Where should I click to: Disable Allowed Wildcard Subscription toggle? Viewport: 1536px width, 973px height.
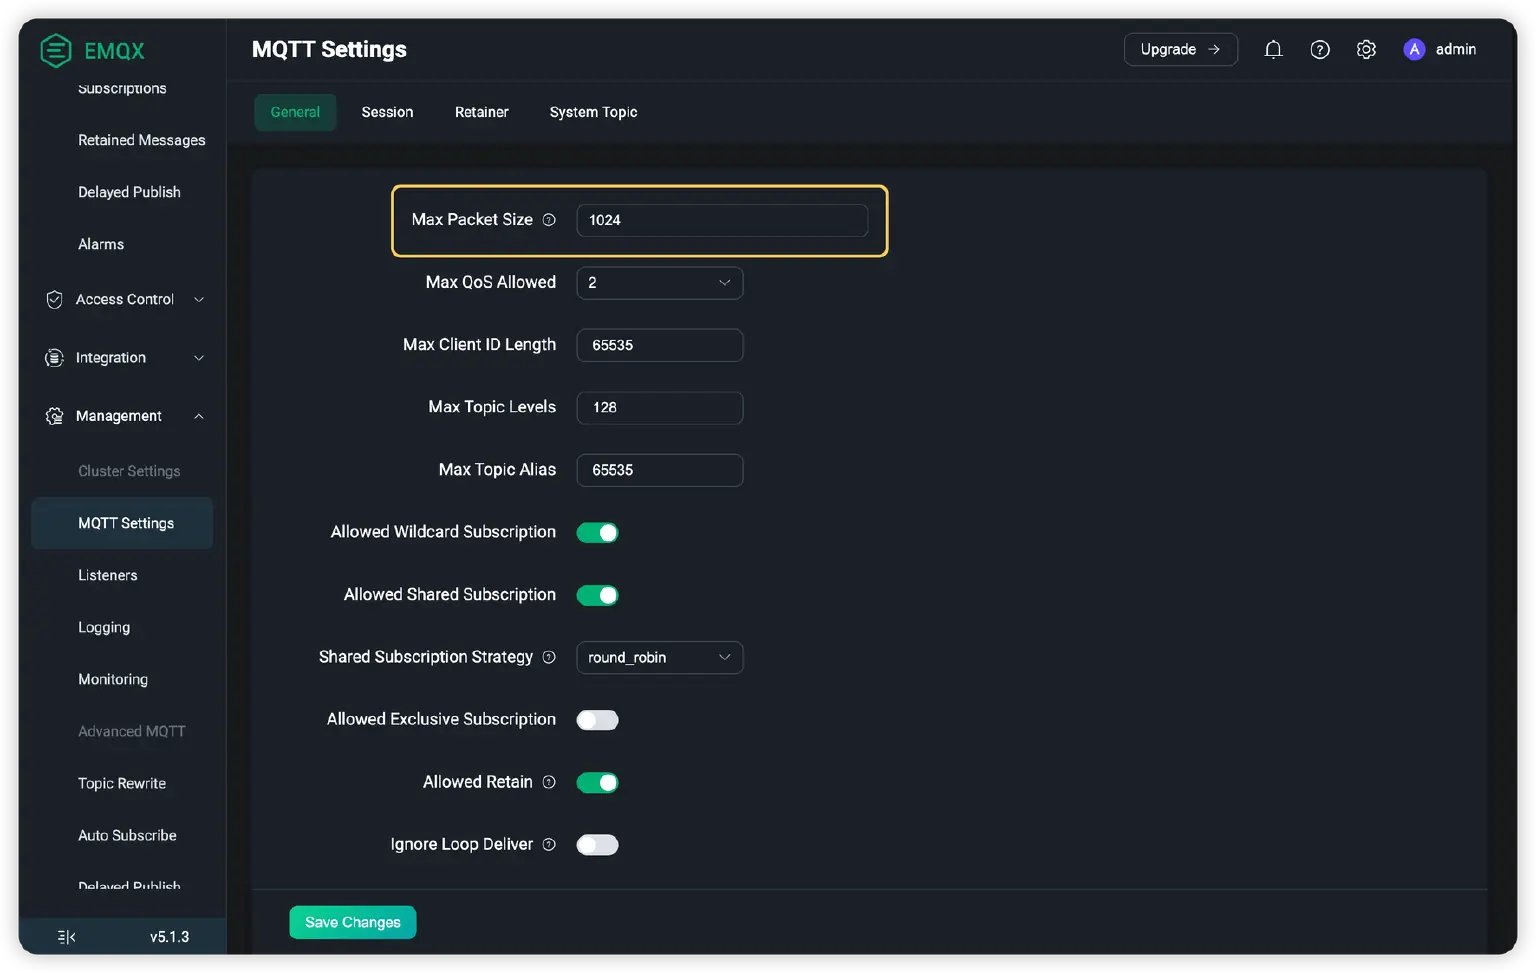[597, 533]
